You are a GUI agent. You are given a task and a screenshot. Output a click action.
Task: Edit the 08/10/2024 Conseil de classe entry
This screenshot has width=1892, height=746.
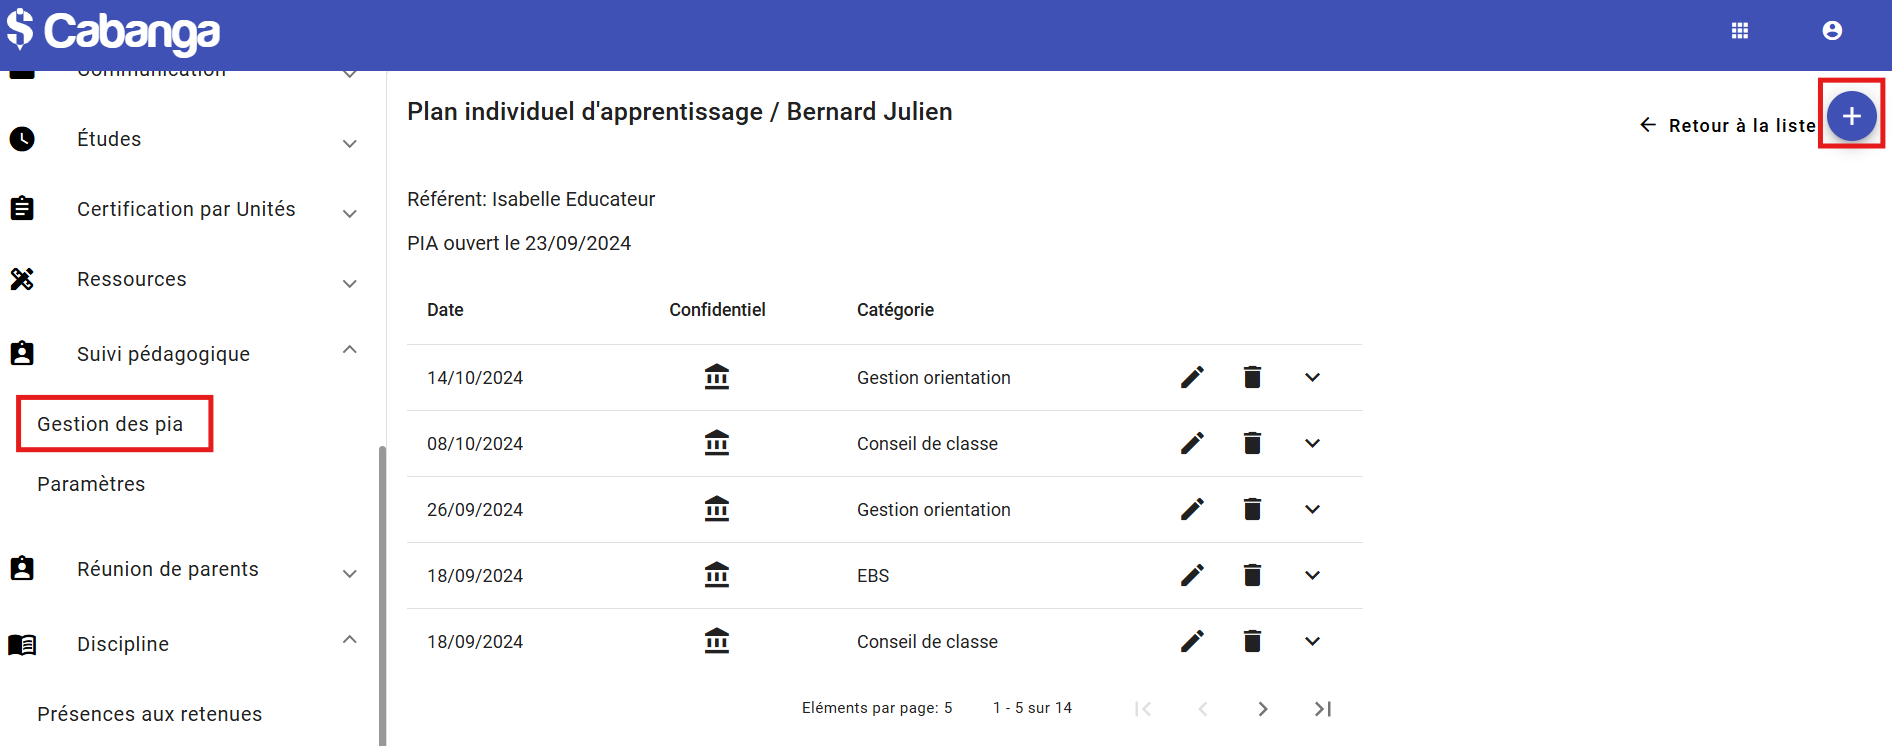pyautogui.click(x=1192, y=443)
